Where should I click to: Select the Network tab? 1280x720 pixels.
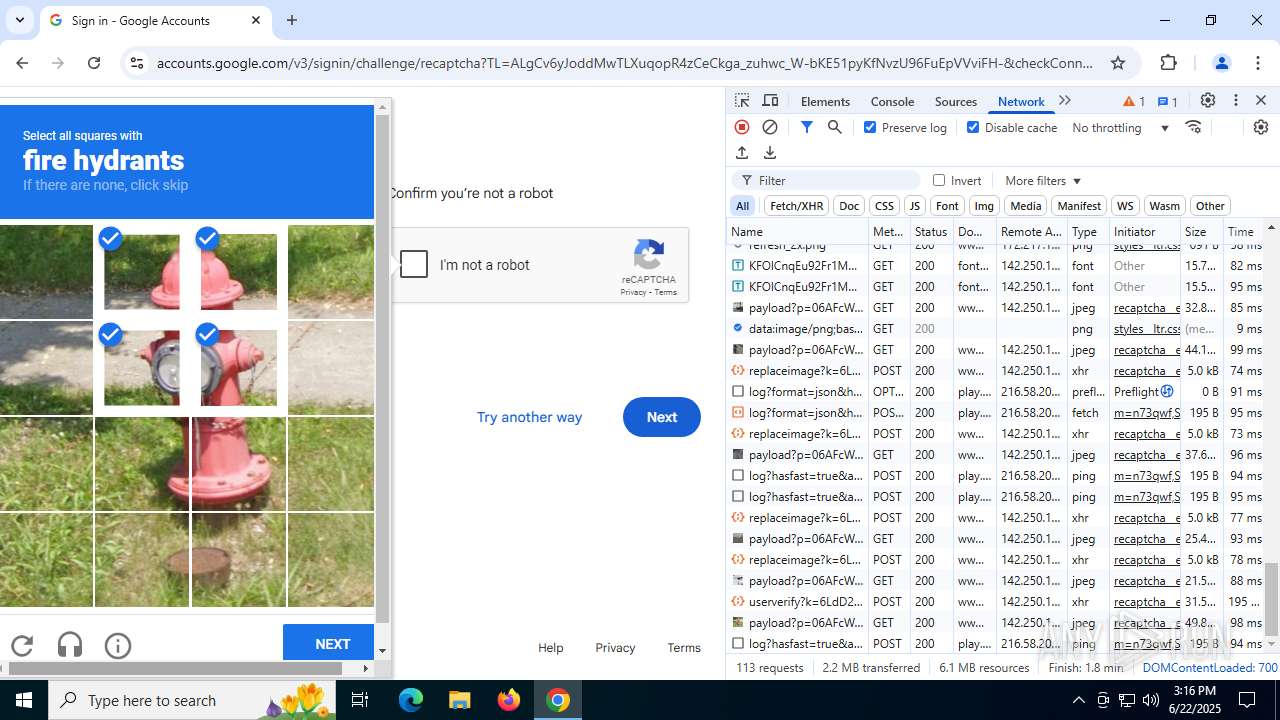pyautogui.click(x=1021, y=101)
